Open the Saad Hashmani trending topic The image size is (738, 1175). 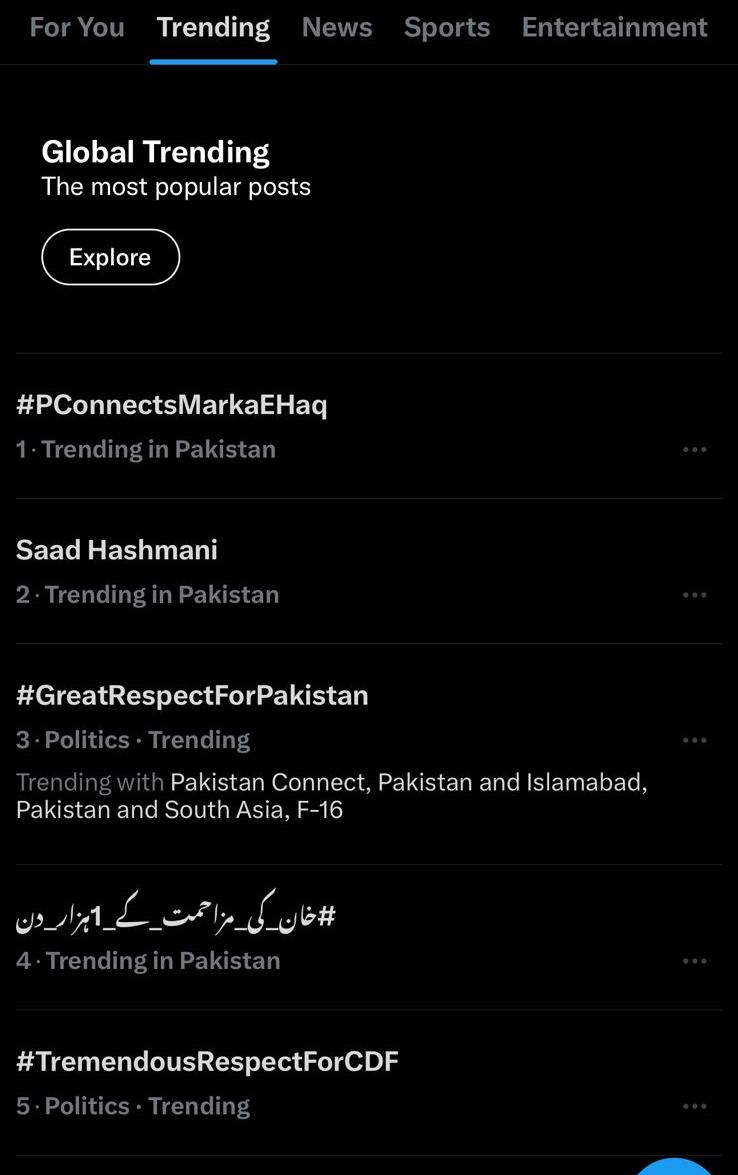[117, 550]
